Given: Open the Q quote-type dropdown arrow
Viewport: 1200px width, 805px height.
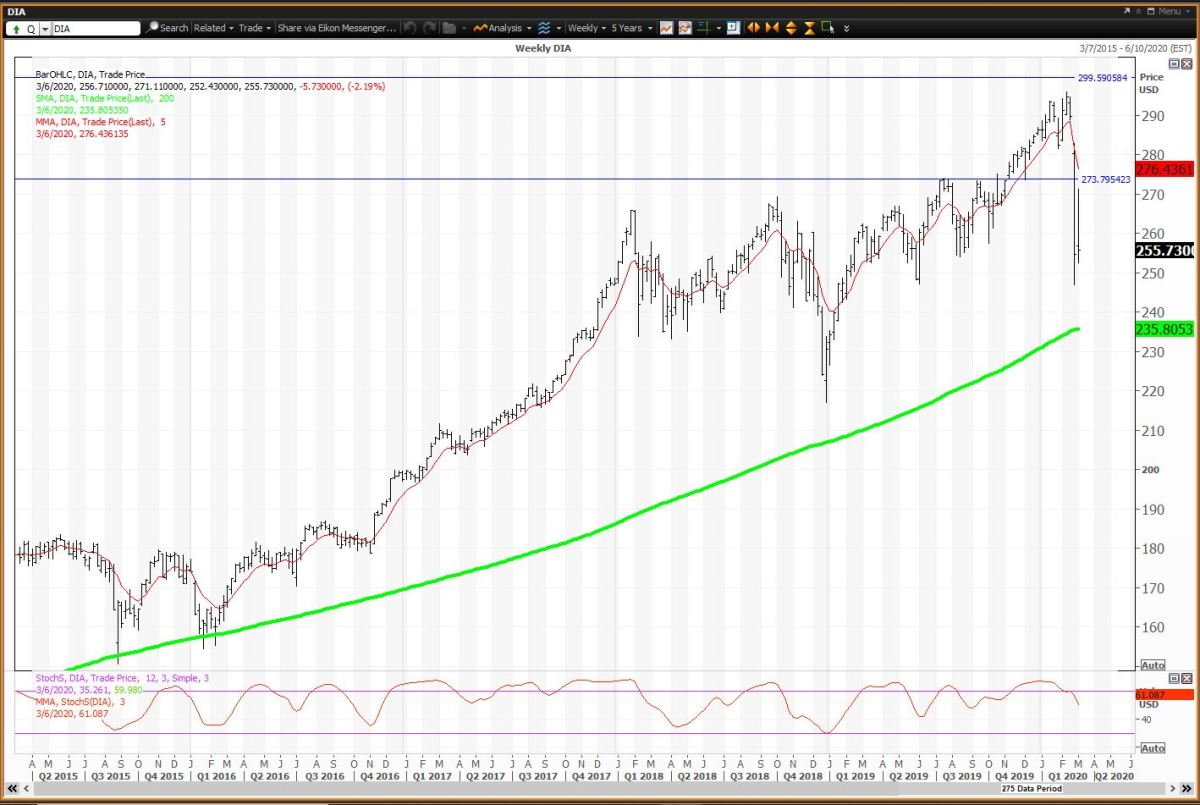Looking at the screenshot, I should coord(45,29).
